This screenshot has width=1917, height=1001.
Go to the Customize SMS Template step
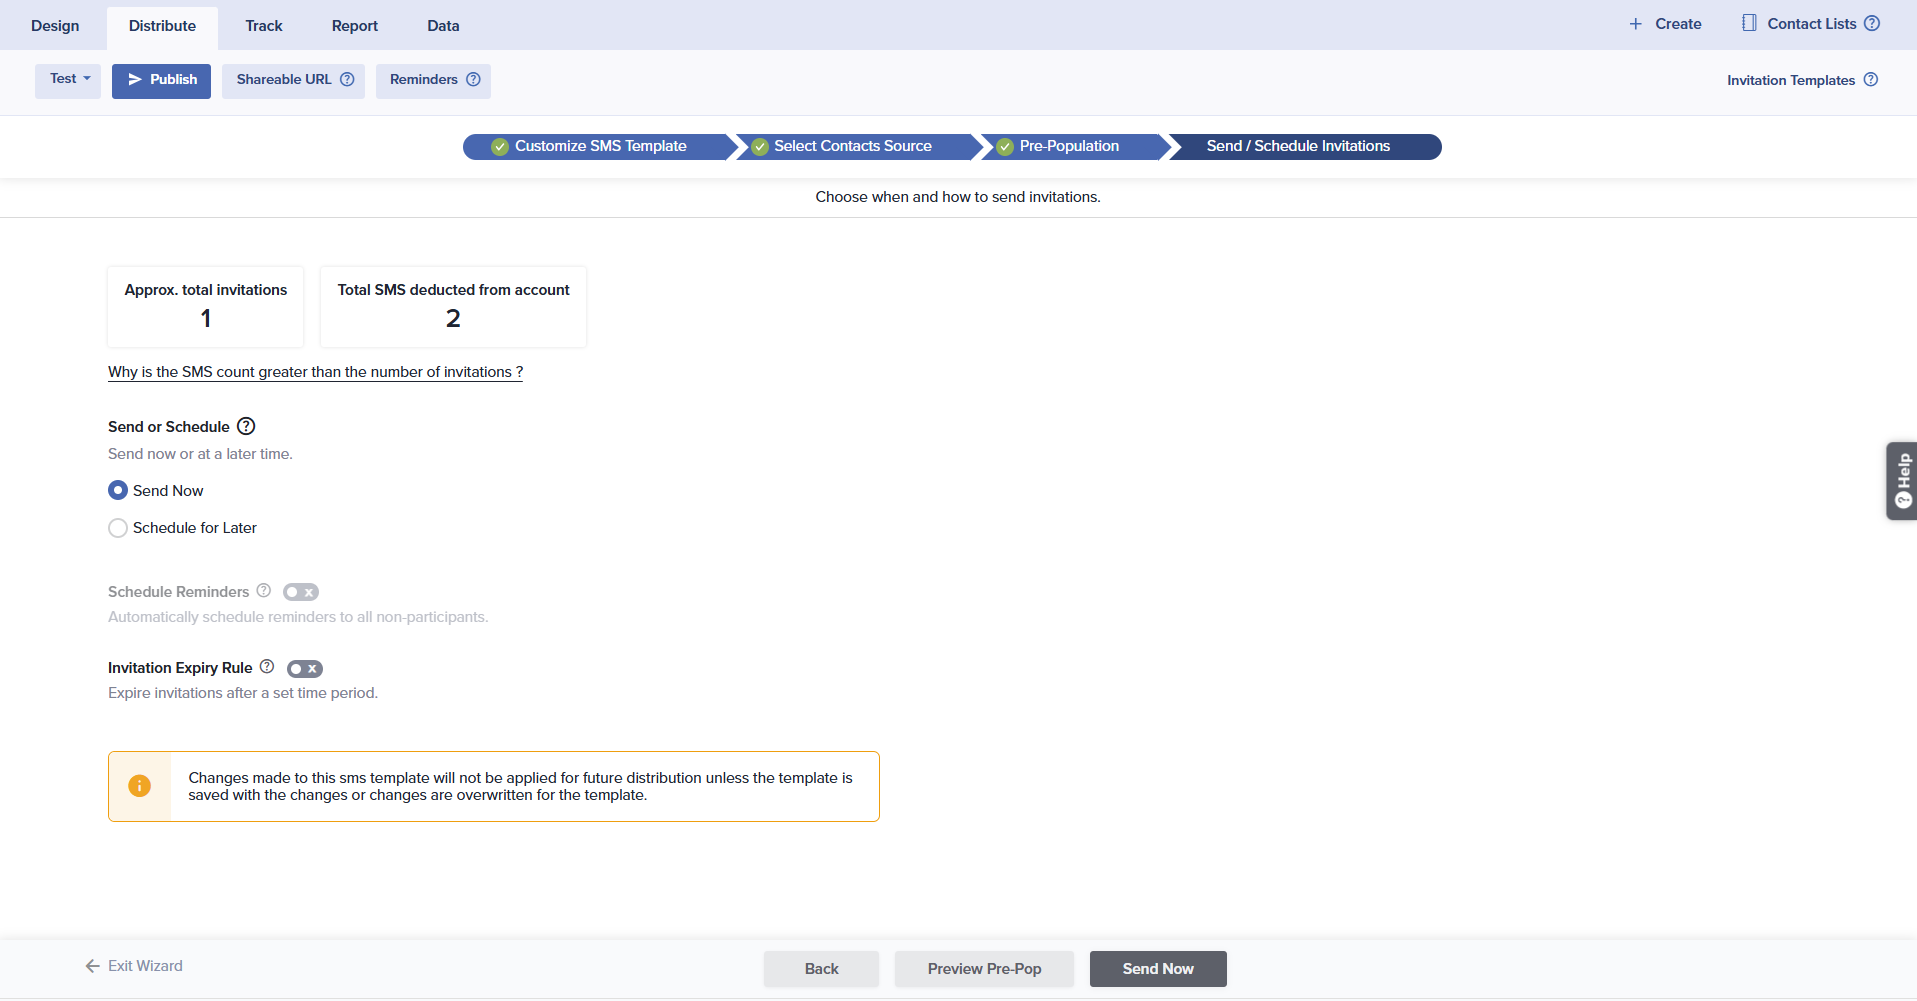click(x=599, y=147)
